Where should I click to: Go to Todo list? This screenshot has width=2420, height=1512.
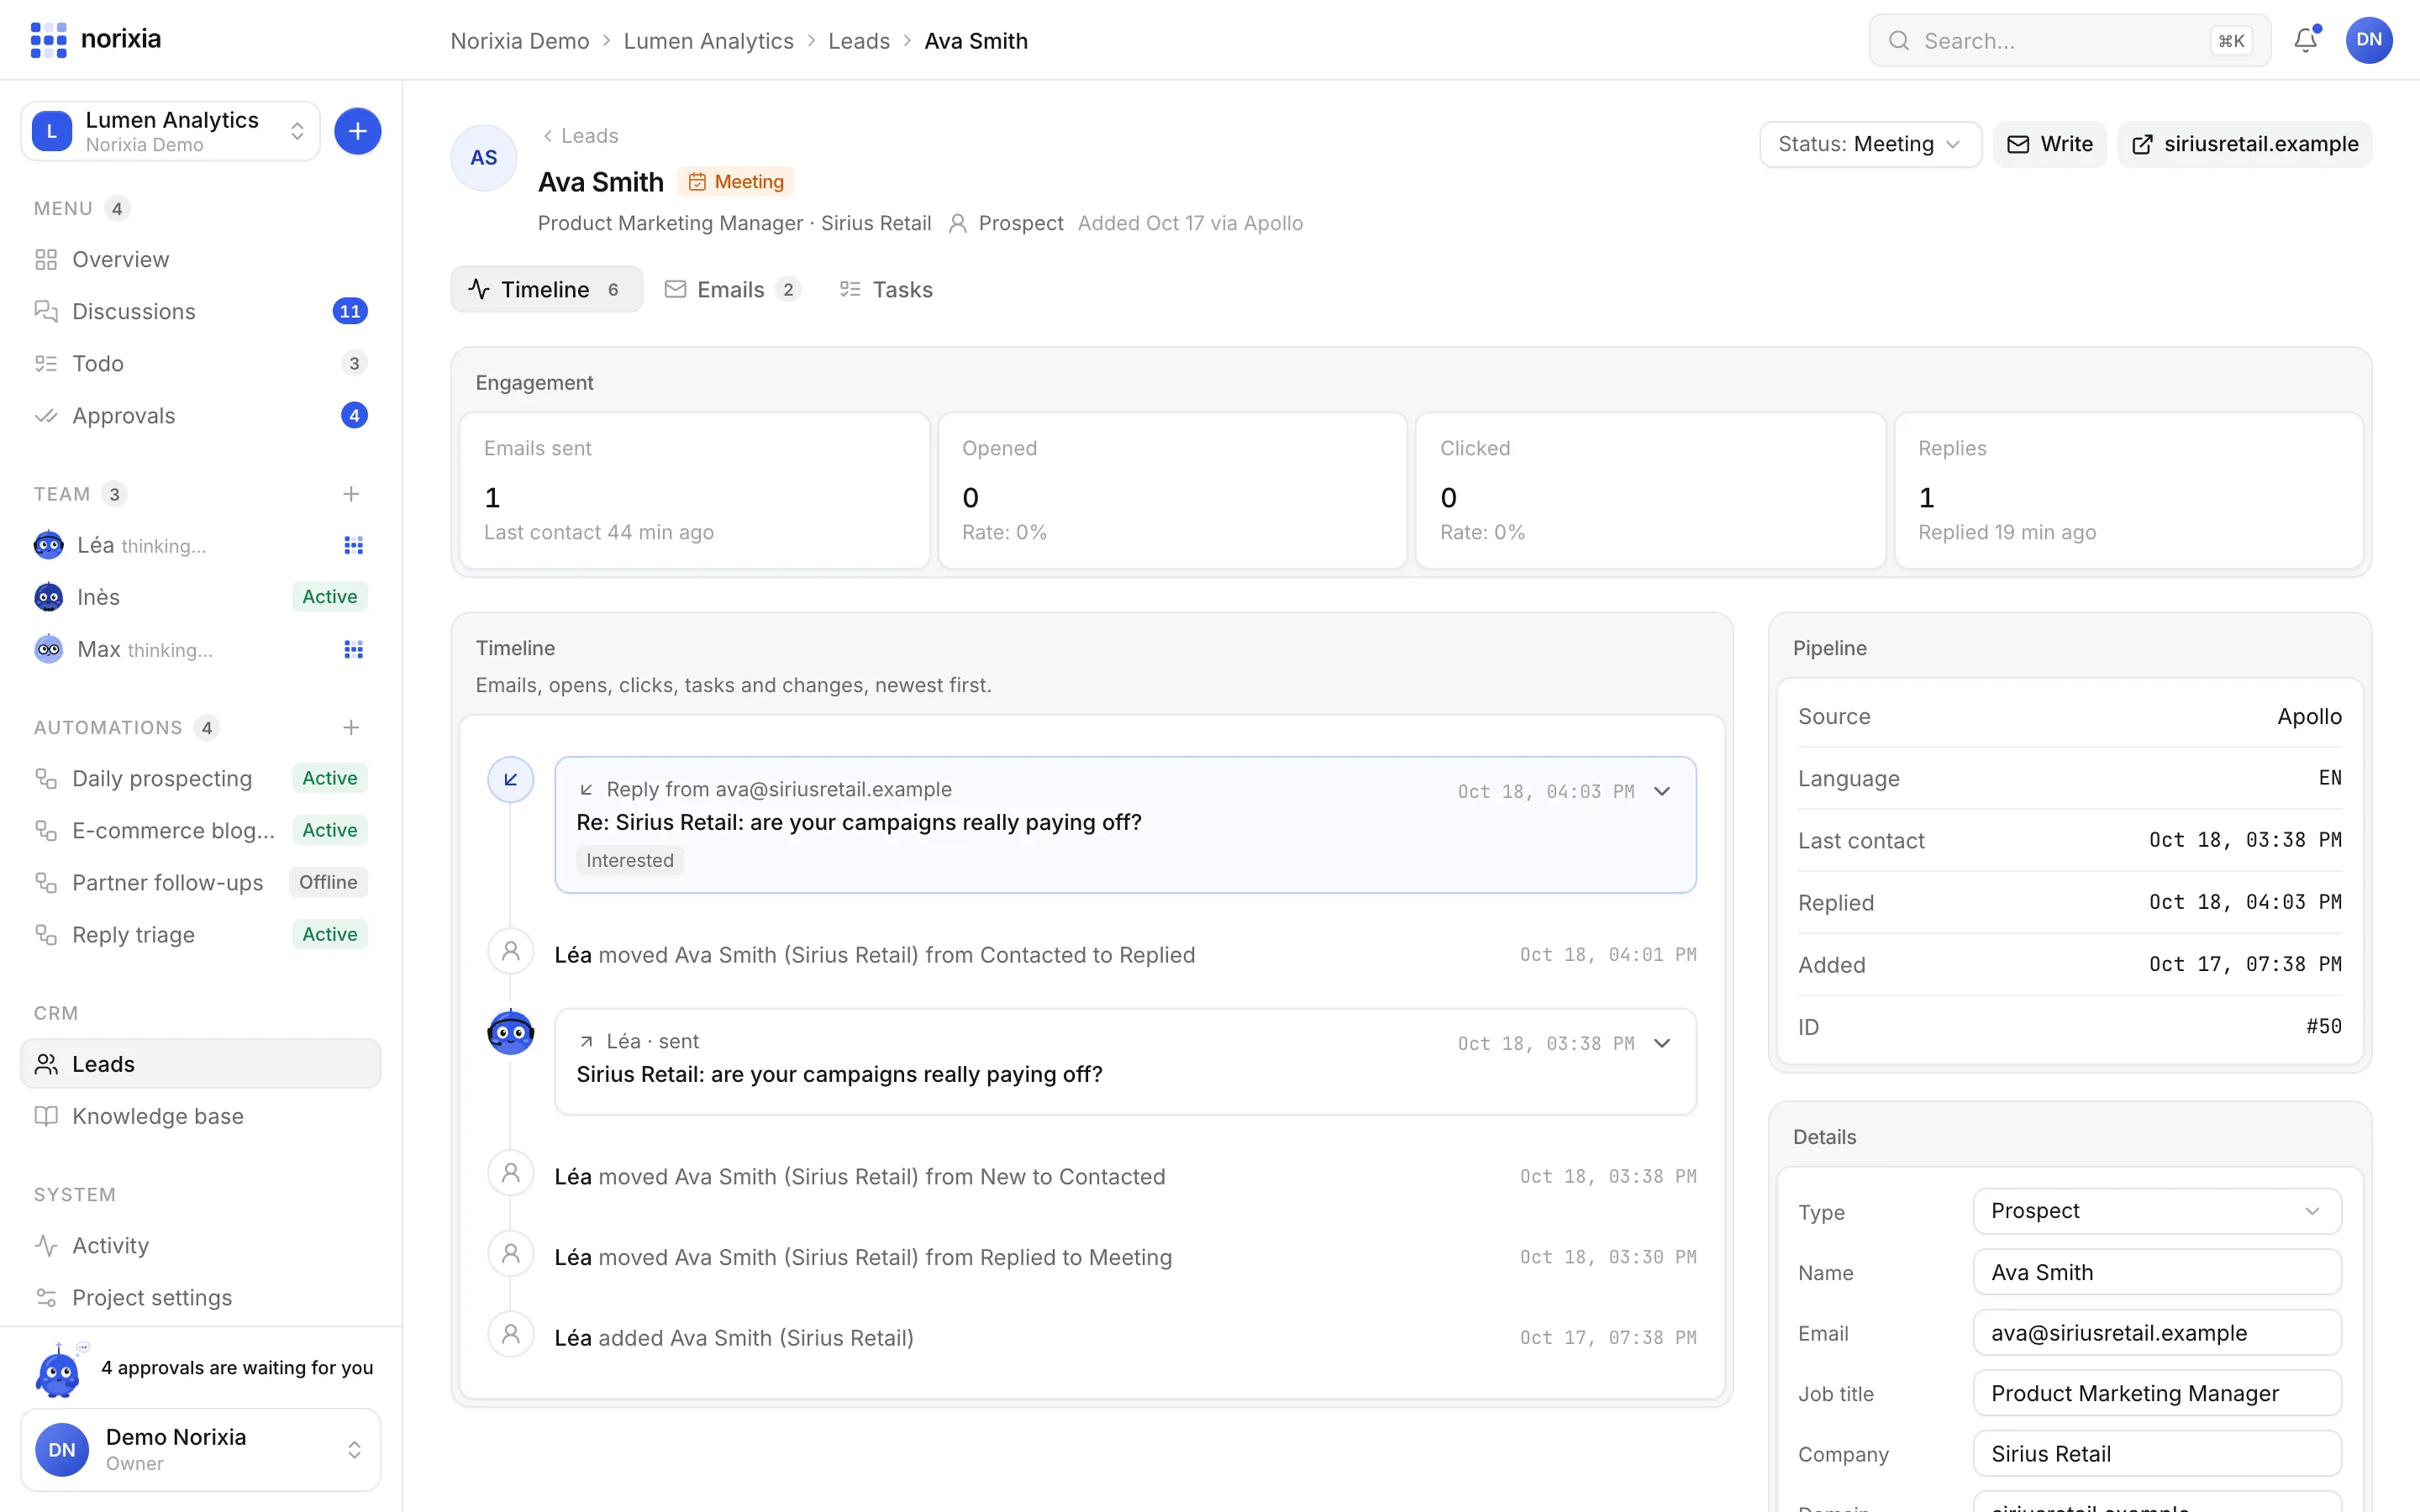pyautogui.click(x=200, y=363)
